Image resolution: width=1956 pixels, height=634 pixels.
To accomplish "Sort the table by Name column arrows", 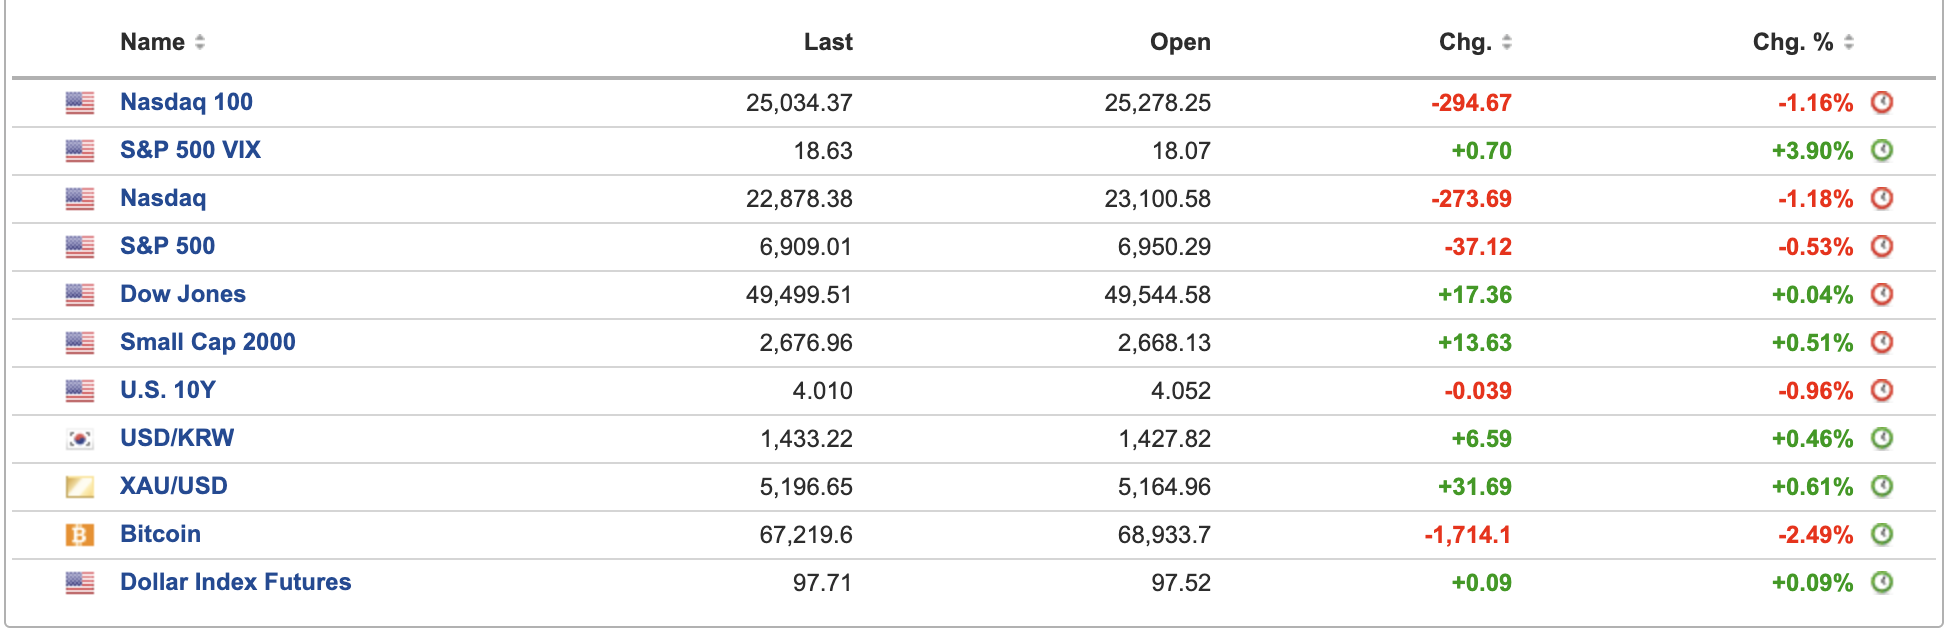I will pos(200,42).
